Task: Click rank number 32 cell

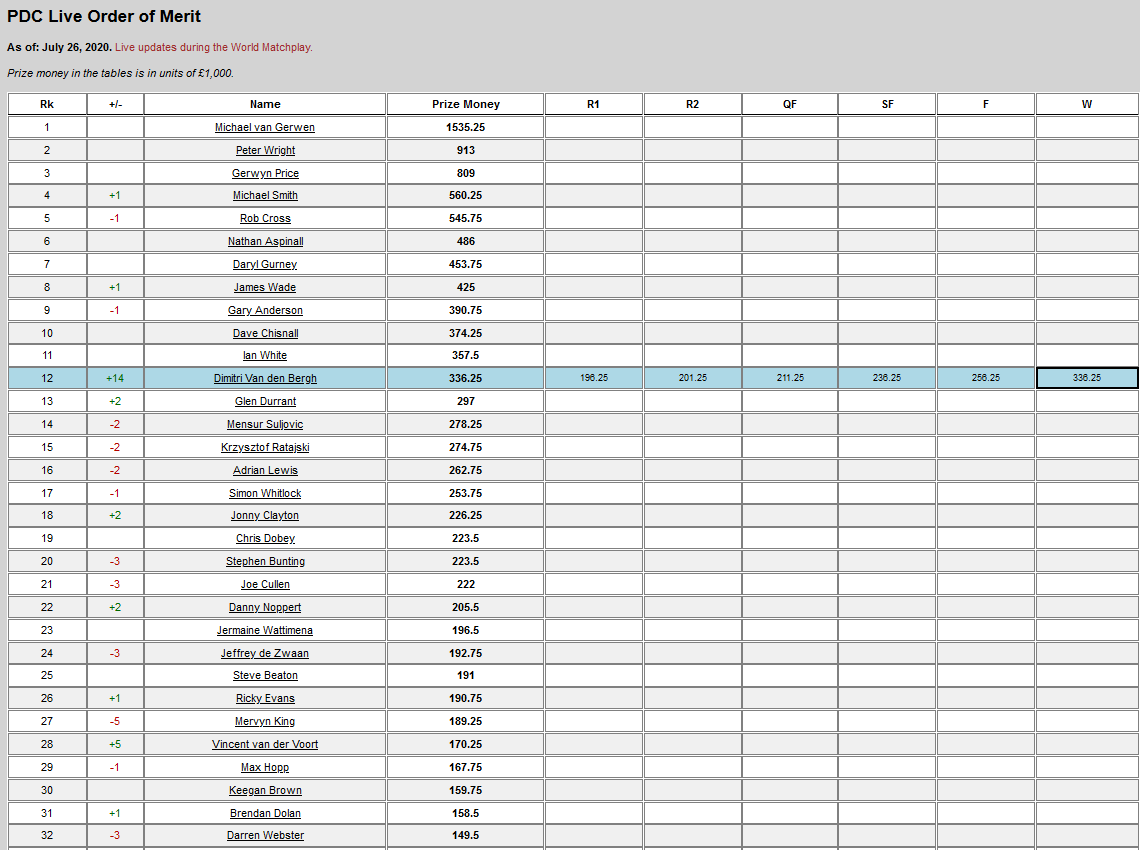Action: (x=47, y=835)
